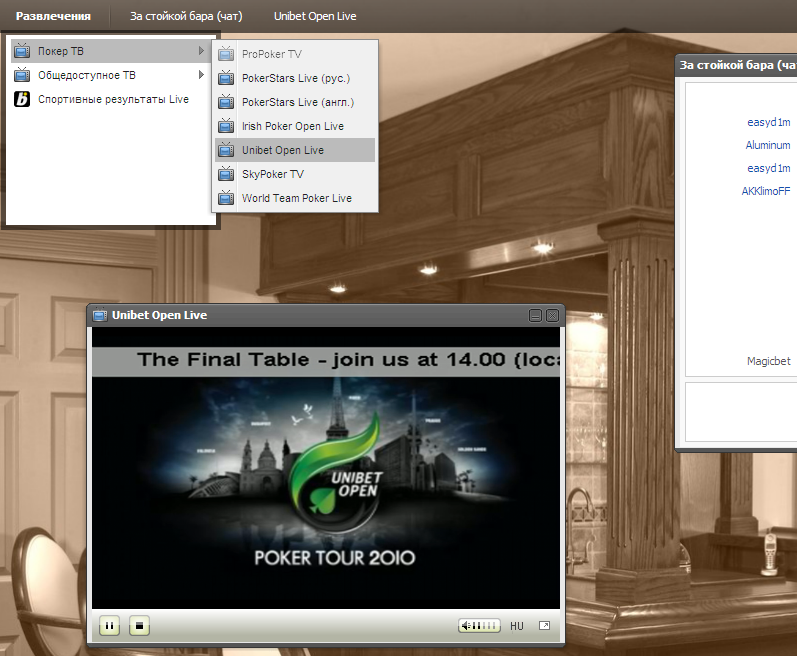Stop the Unibet Open Live stream

pyautogui.click(x=139, y=626)
